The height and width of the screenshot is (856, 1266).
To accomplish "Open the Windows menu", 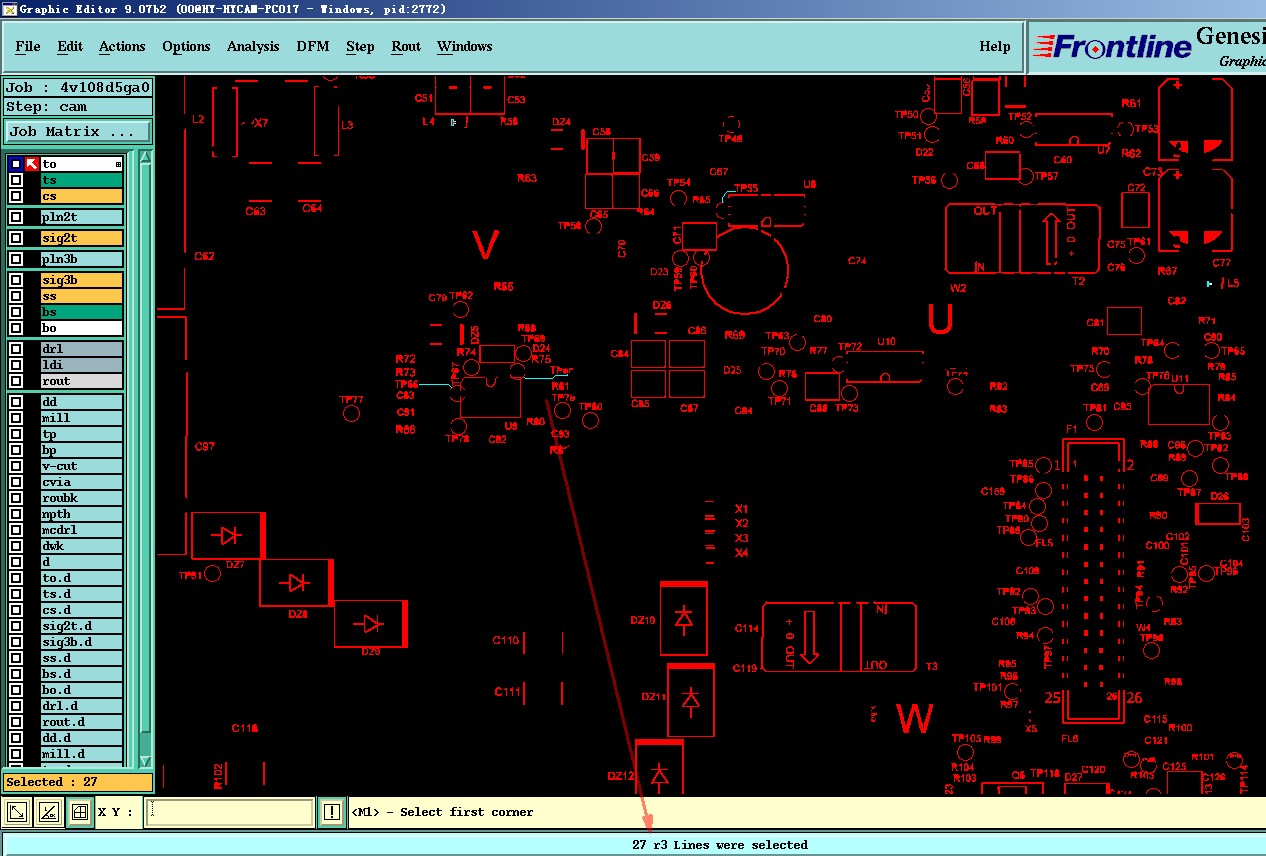I will pyautogui.click(x=465, y=46).
